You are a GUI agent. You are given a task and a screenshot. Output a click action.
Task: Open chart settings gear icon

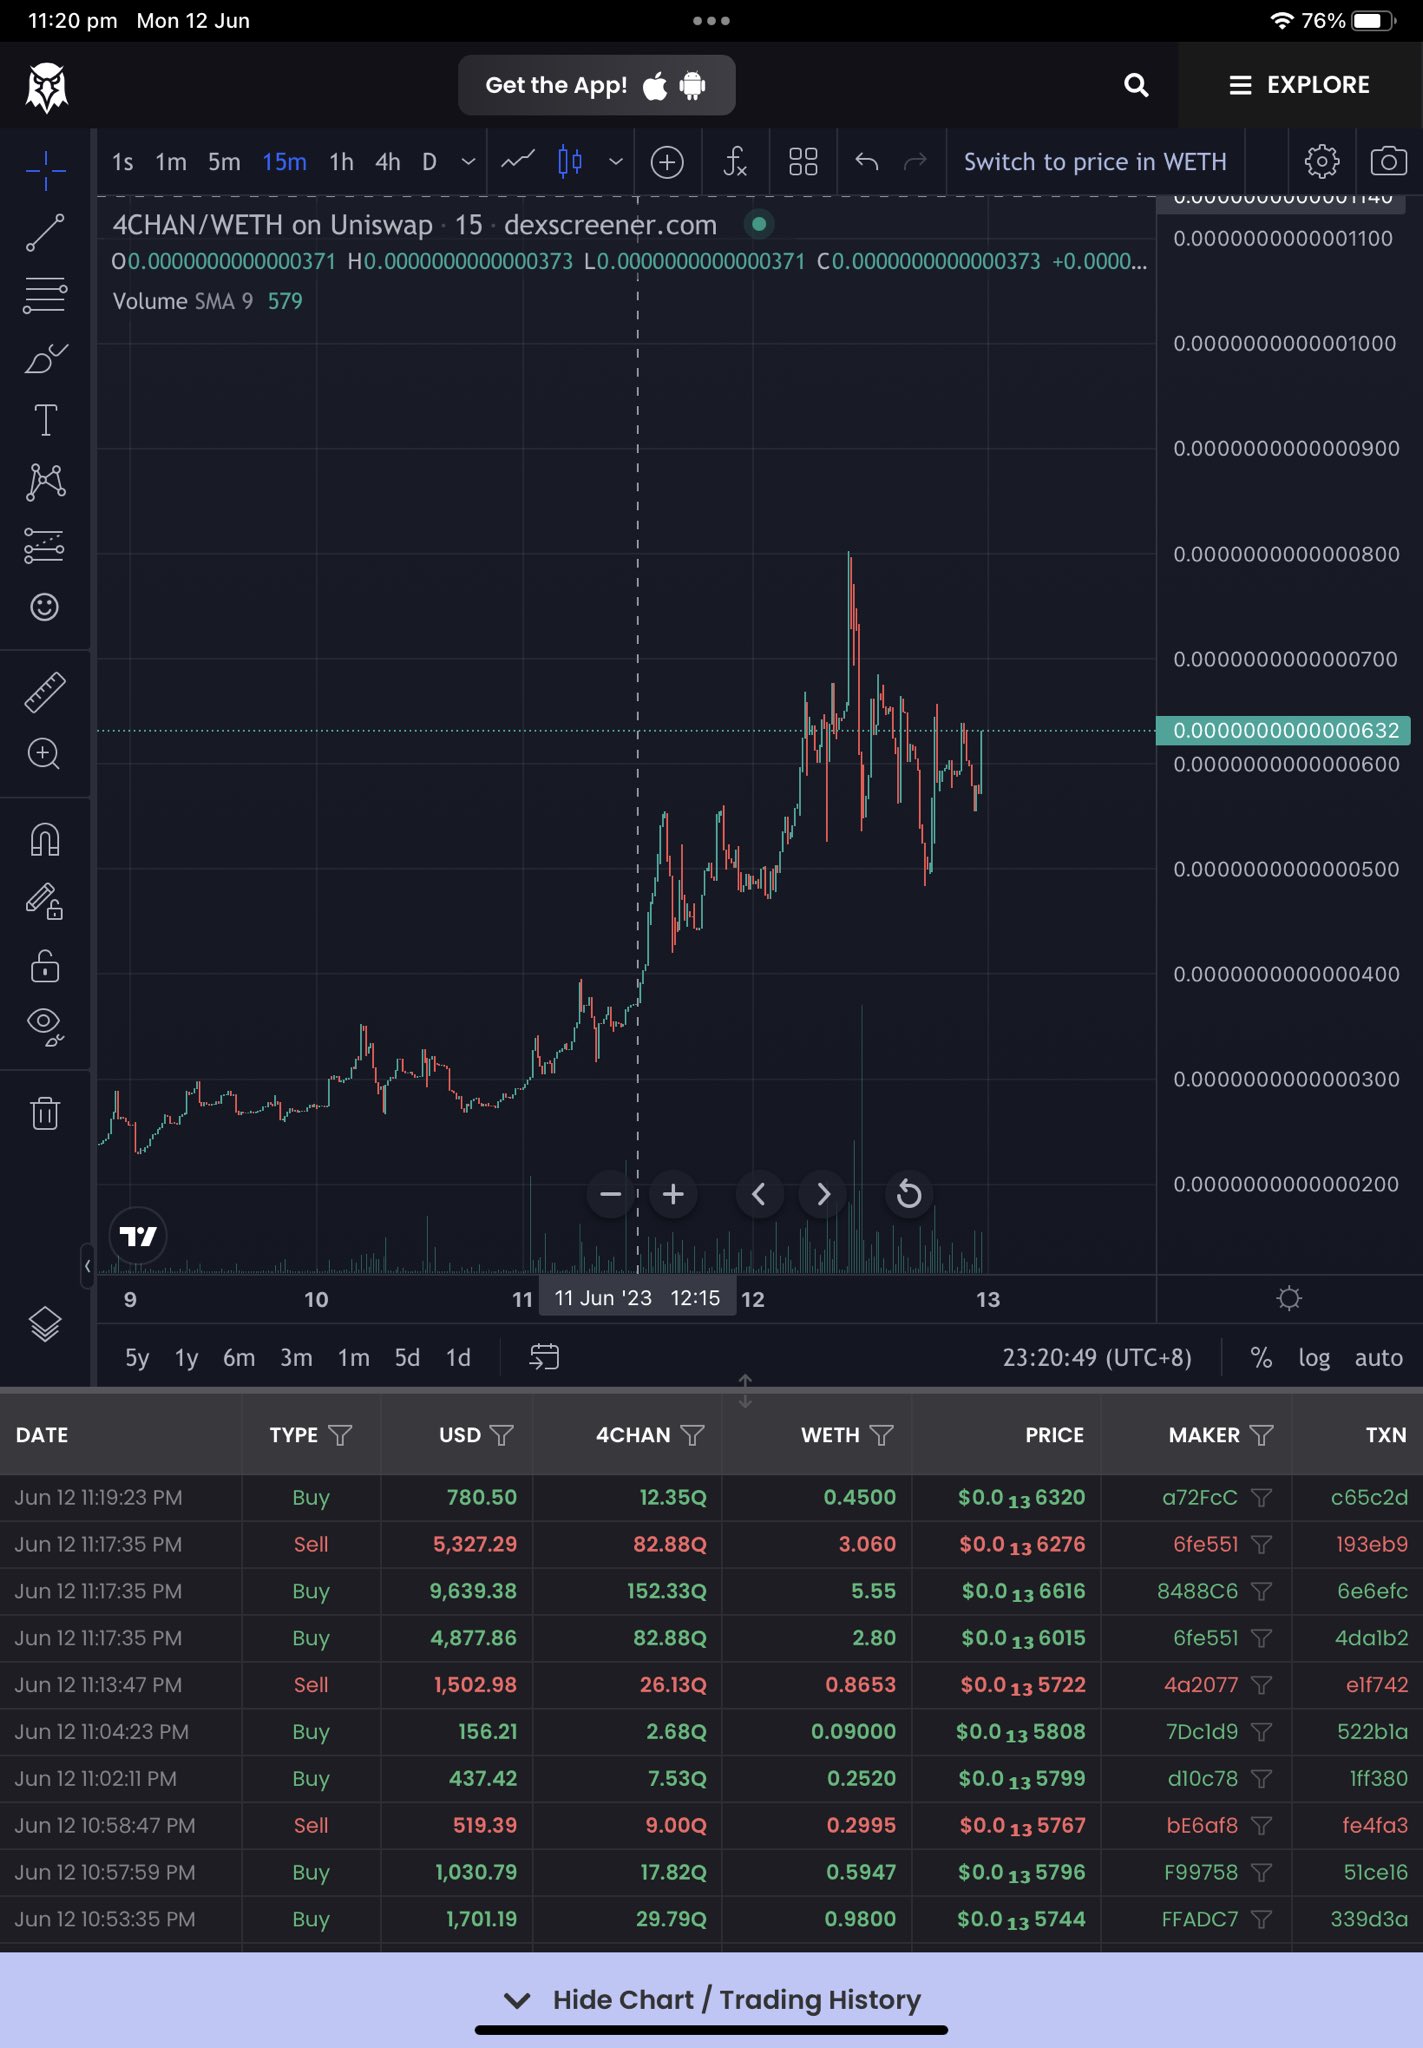point(1322,161)
